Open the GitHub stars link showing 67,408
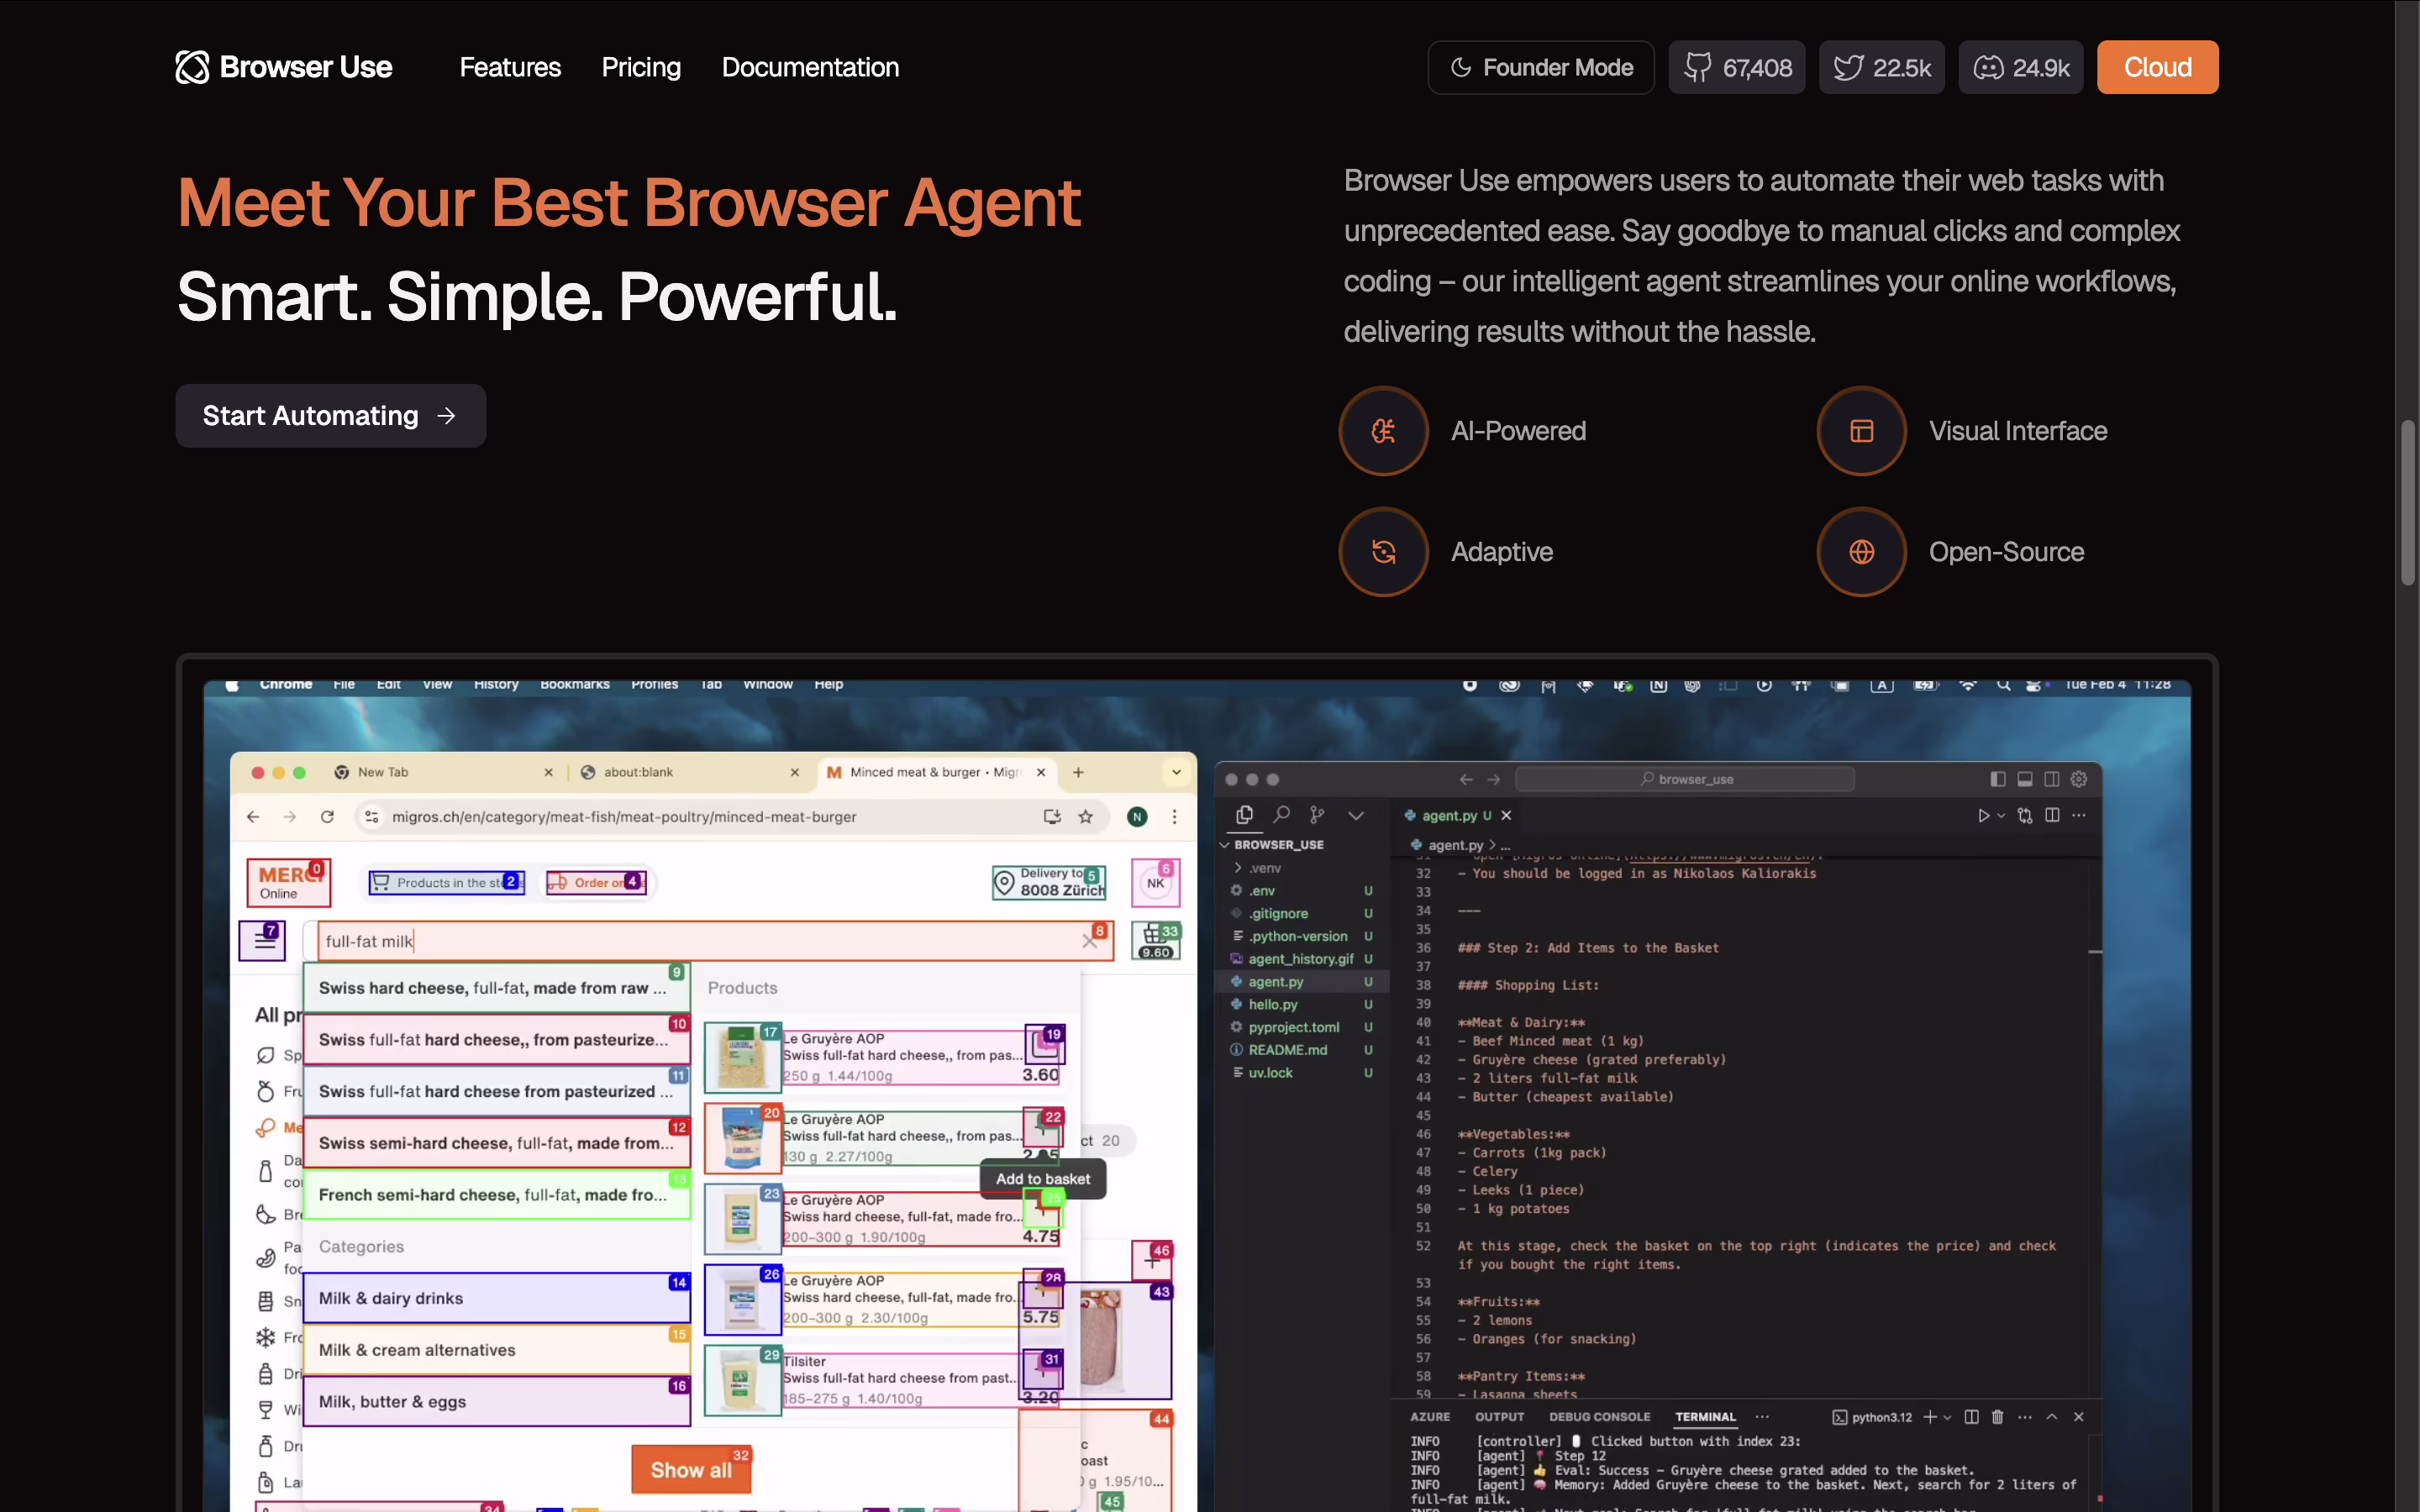This screenshot has width=2420, height=1512. click(x=1737, y=67)
